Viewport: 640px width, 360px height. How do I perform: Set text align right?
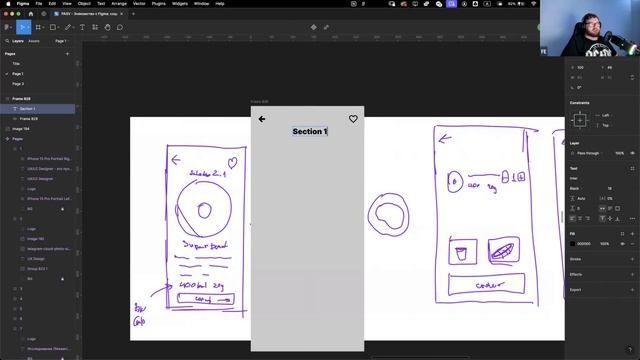pos(587,219)
